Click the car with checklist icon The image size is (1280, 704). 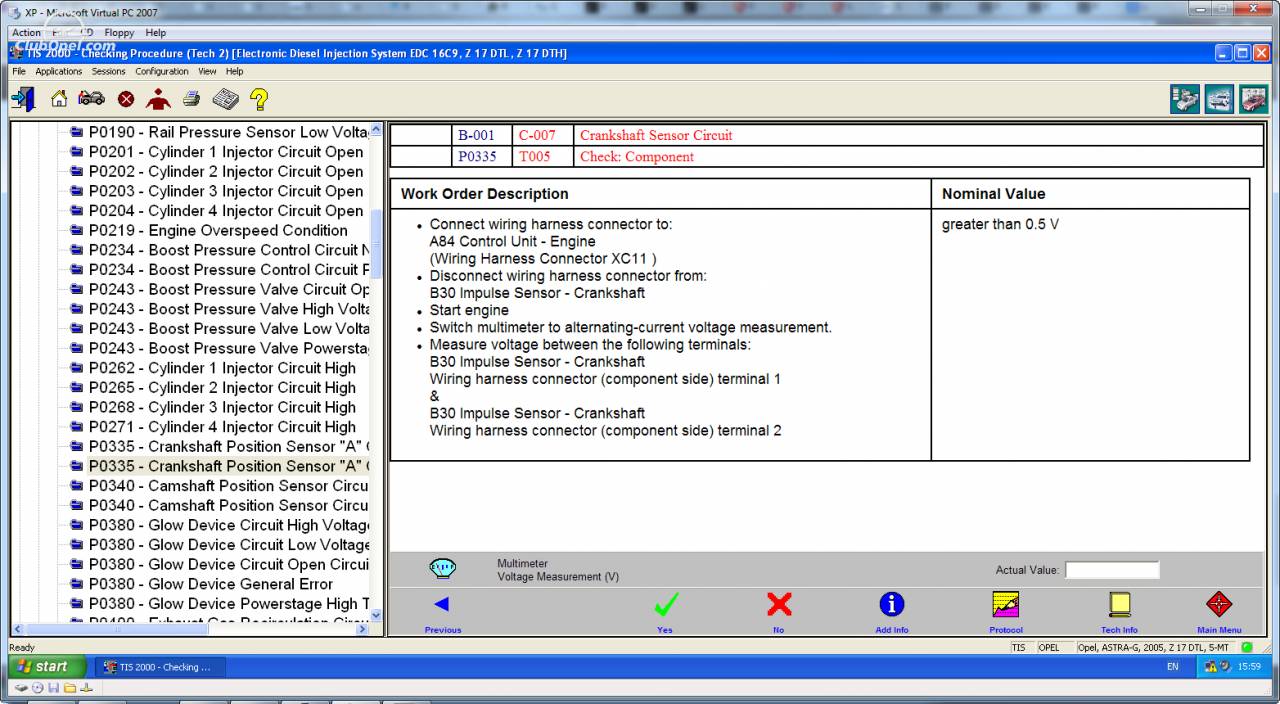tap(1185, 100)
